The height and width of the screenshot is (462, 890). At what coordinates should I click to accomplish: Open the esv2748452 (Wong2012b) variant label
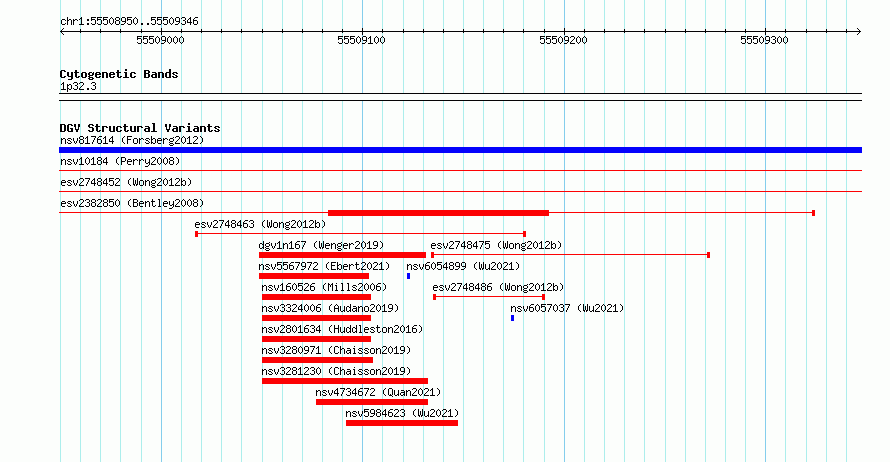(x=126, y=182)
